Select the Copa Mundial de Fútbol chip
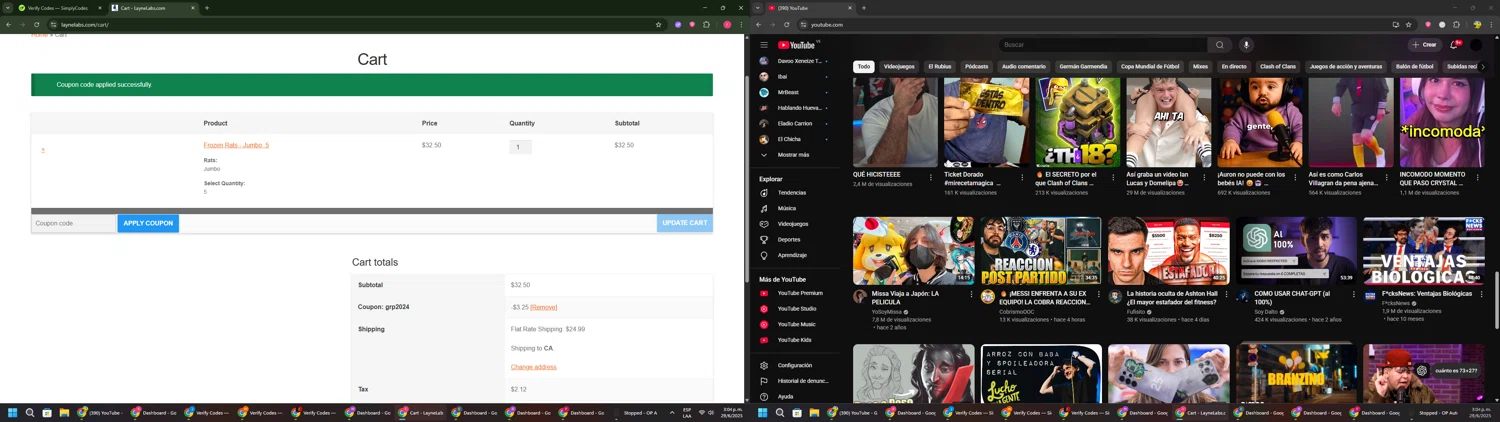1500x422 pixels. tap(1150, 67)
